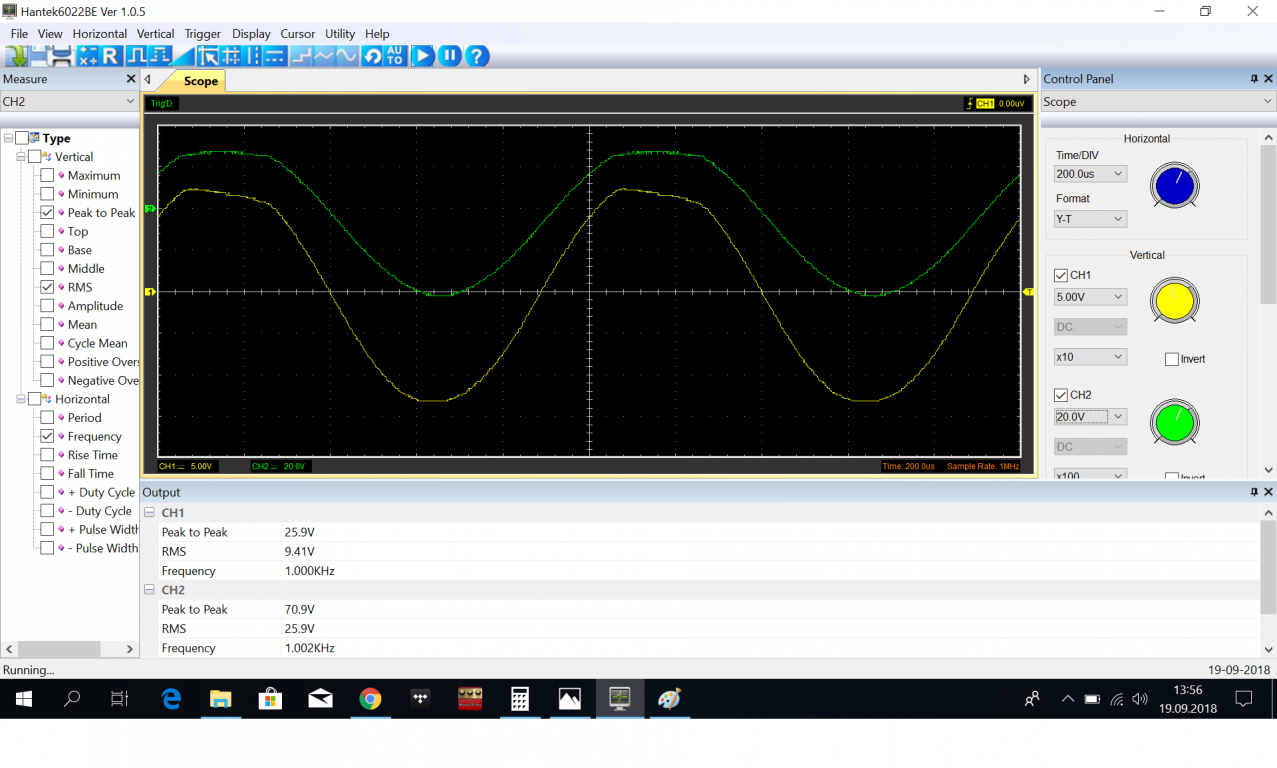
Task: Select the cross cursor icon
Action: [231, 56]
